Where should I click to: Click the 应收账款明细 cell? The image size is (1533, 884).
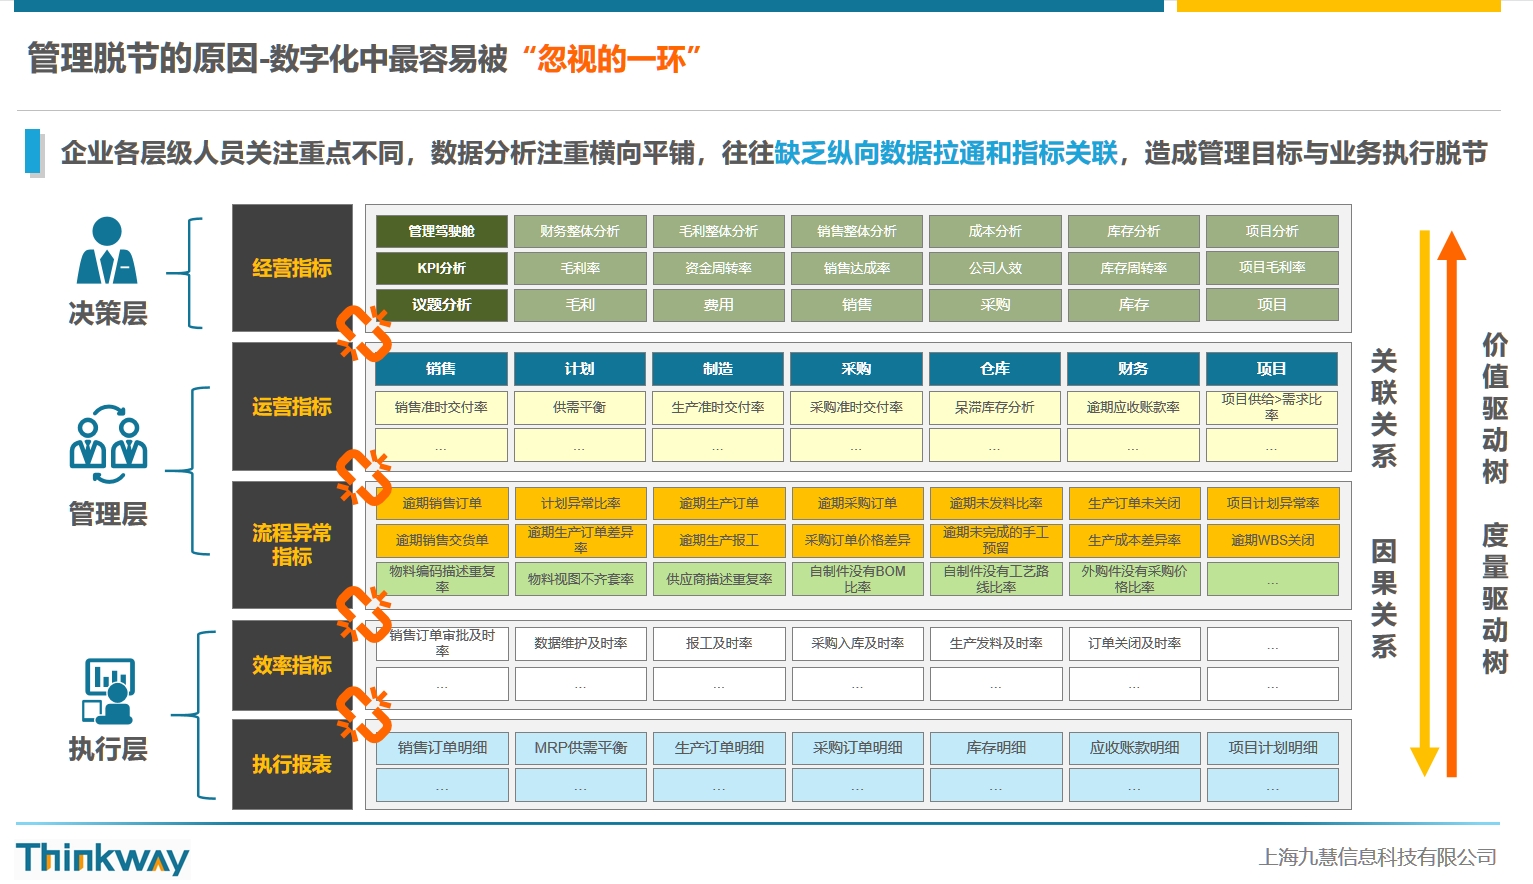pyautogui.click(x=1135, y=748)
